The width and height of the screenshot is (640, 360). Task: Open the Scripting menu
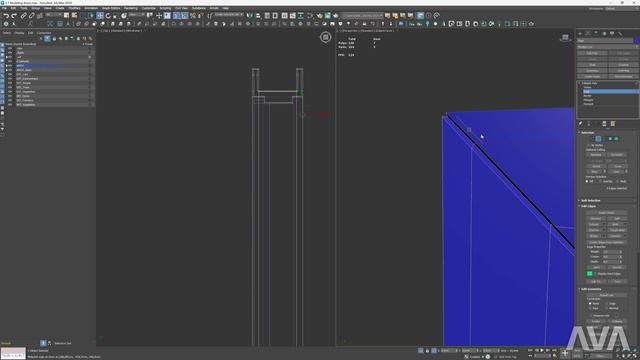coord(165,8)
